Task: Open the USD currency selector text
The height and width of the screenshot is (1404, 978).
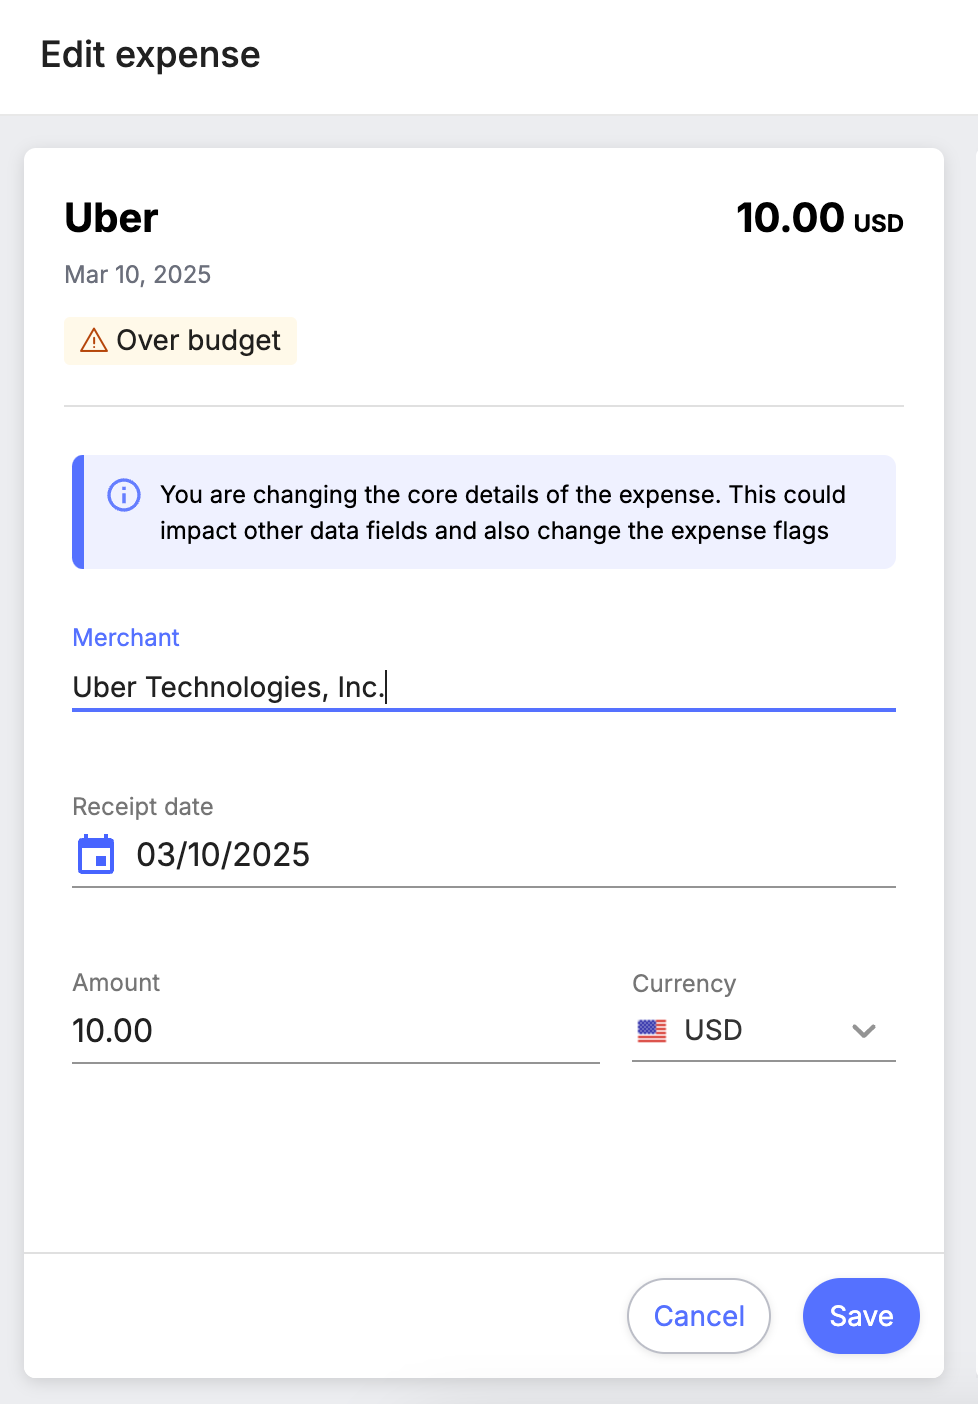Action: [713, 1030]
